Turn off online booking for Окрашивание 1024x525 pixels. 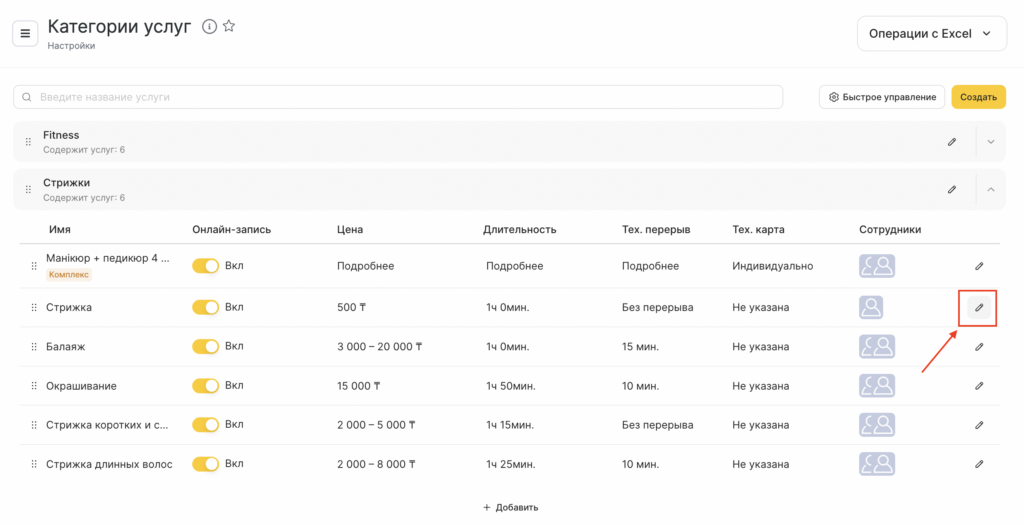tap(205, 385)
